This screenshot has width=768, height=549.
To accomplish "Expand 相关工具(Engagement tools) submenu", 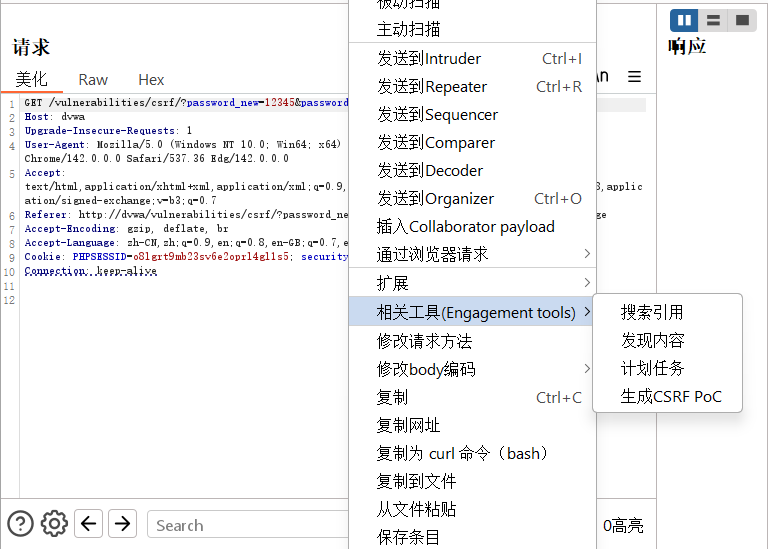I will click(x=472, y=312).
